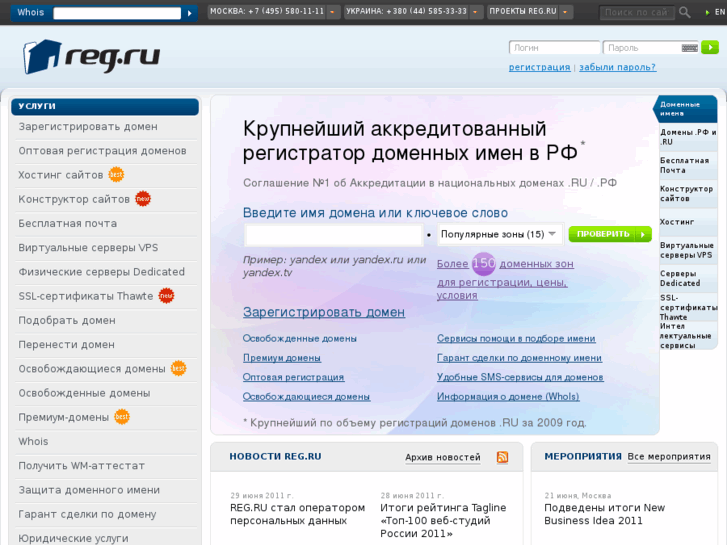Click the purple 150 zones bubble

coord(484,263)
